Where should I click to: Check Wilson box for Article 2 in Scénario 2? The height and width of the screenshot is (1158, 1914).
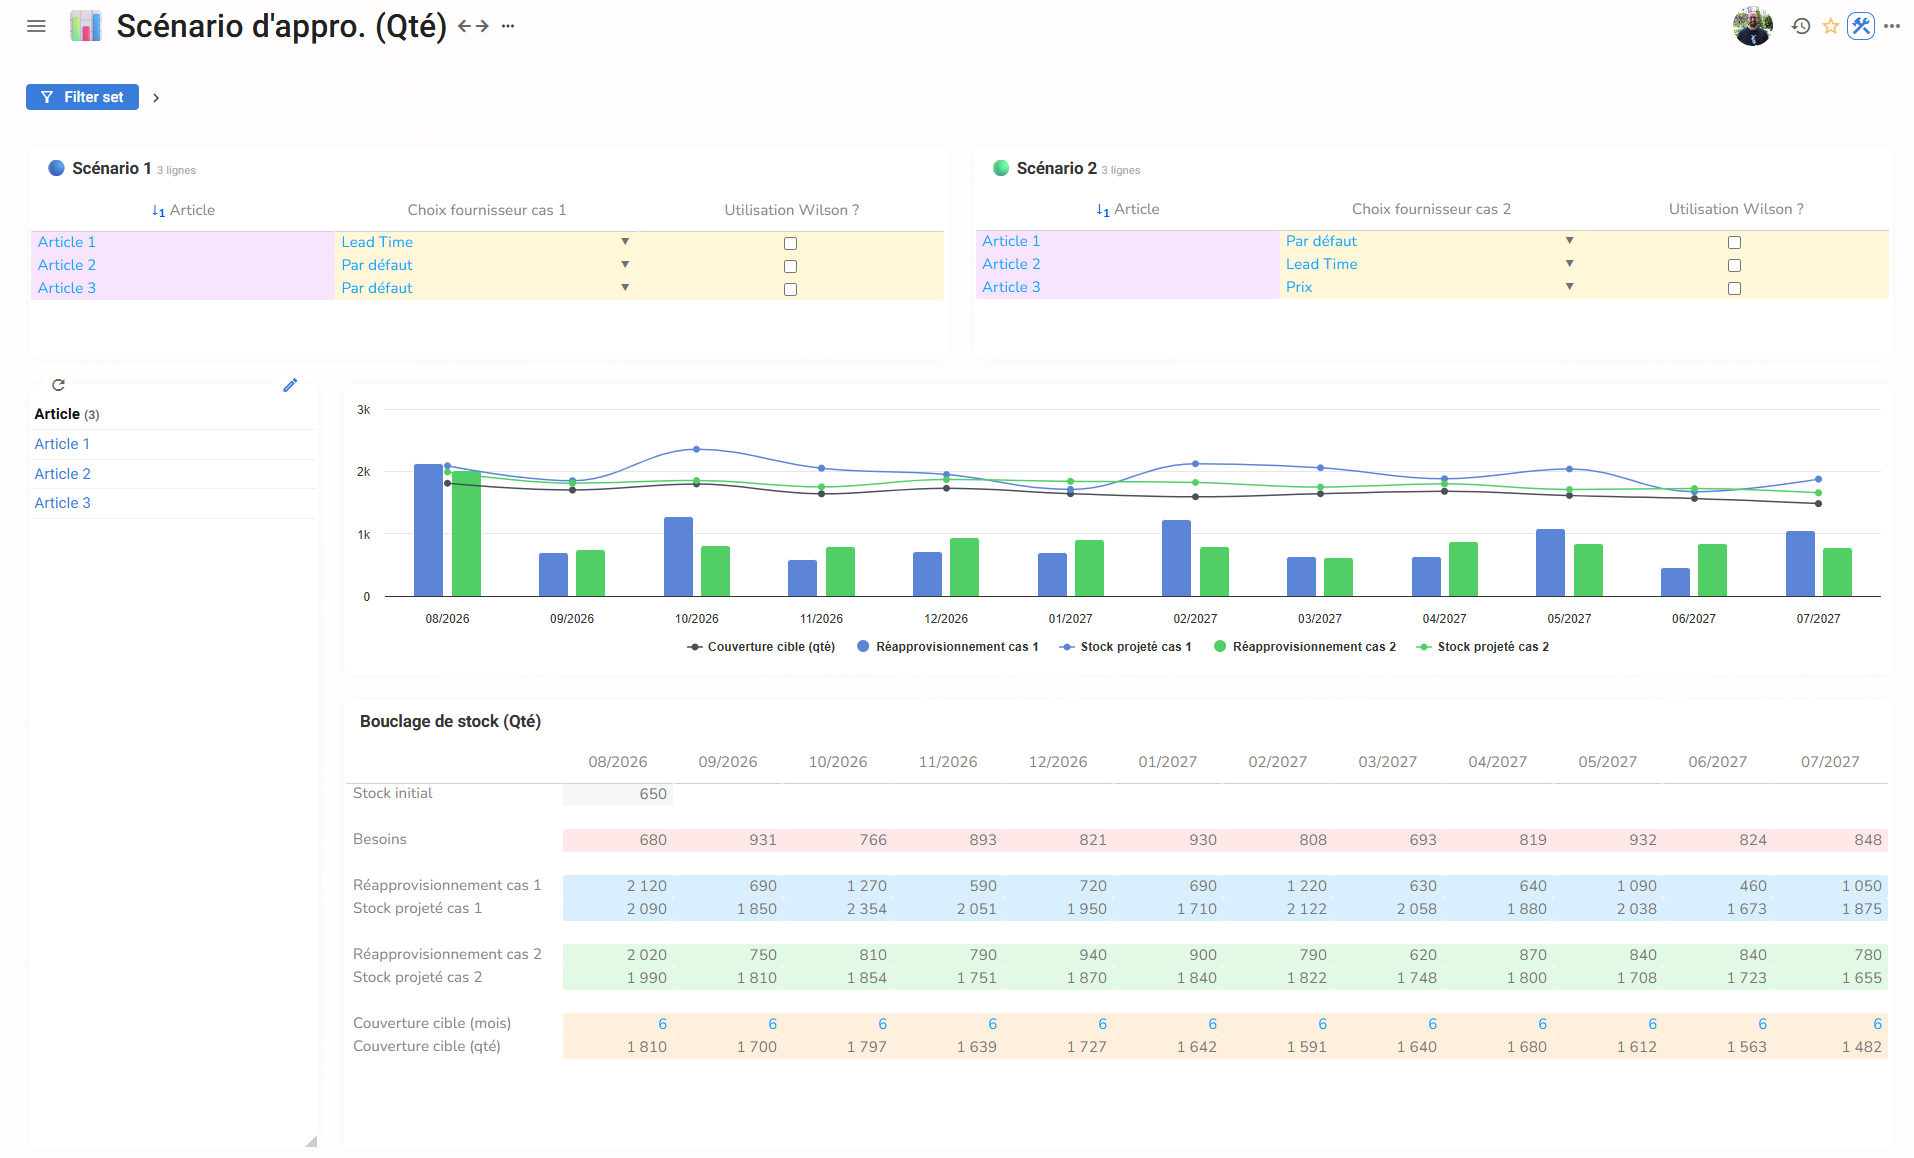point(1735,265)
